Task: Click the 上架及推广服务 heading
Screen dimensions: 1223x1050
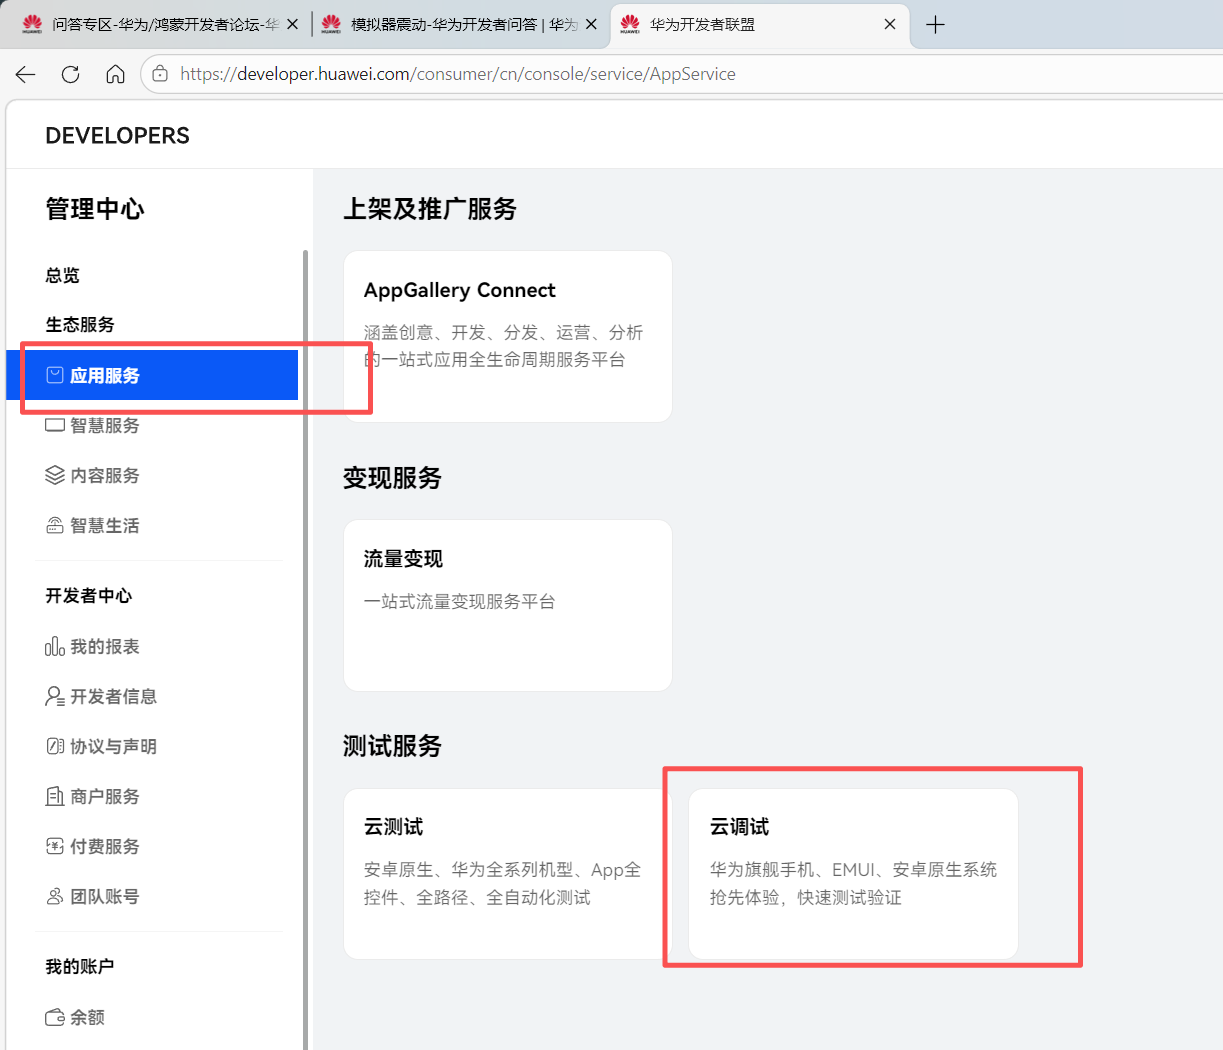Action: [430, 209]
